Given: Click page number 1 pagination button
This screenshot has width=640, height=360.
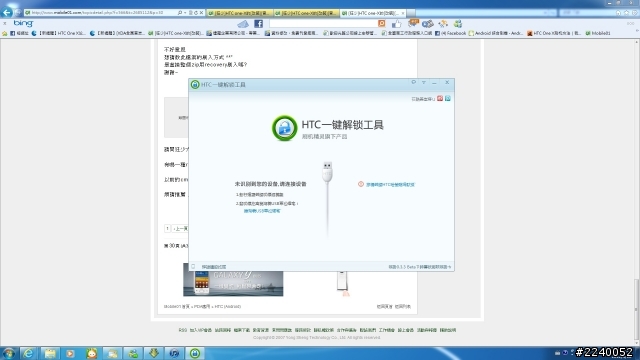Looking at the screenshot, I should coord(167,229).
